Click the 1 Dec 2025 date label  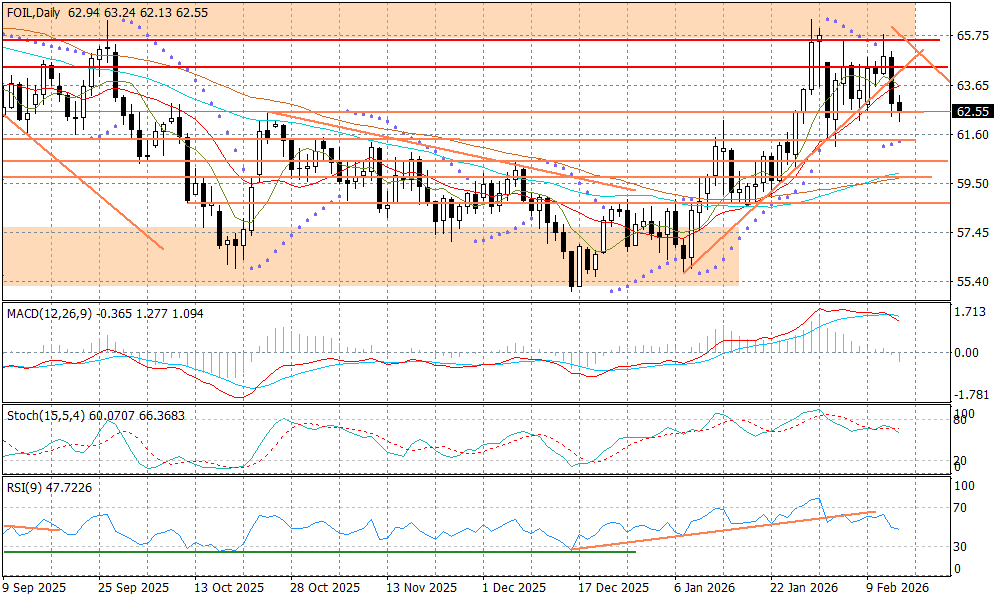(513, 588)
